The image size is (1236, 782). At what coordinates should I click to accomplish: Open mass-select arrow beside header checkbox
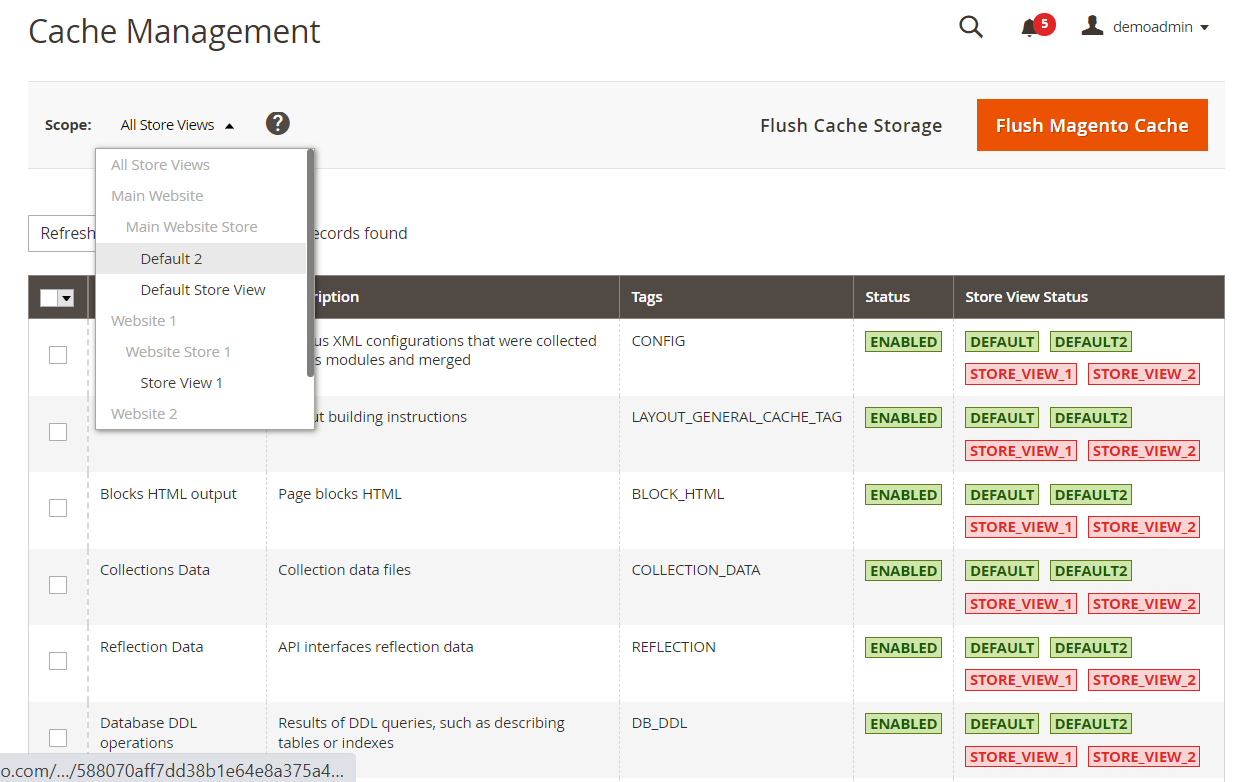point(67,297)
